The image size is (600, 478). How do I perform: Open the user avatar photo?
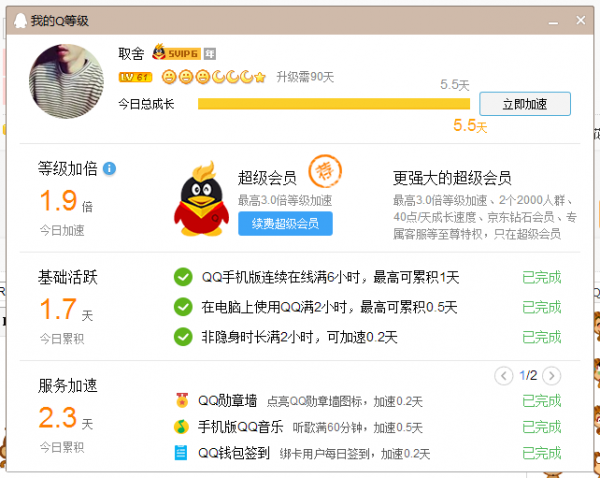(x=67, y=81)
